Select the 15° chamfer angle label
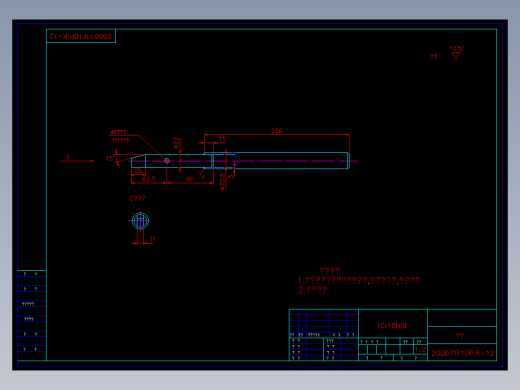The height and width of the screenshot is (390, 520). (x=110, y=158)
